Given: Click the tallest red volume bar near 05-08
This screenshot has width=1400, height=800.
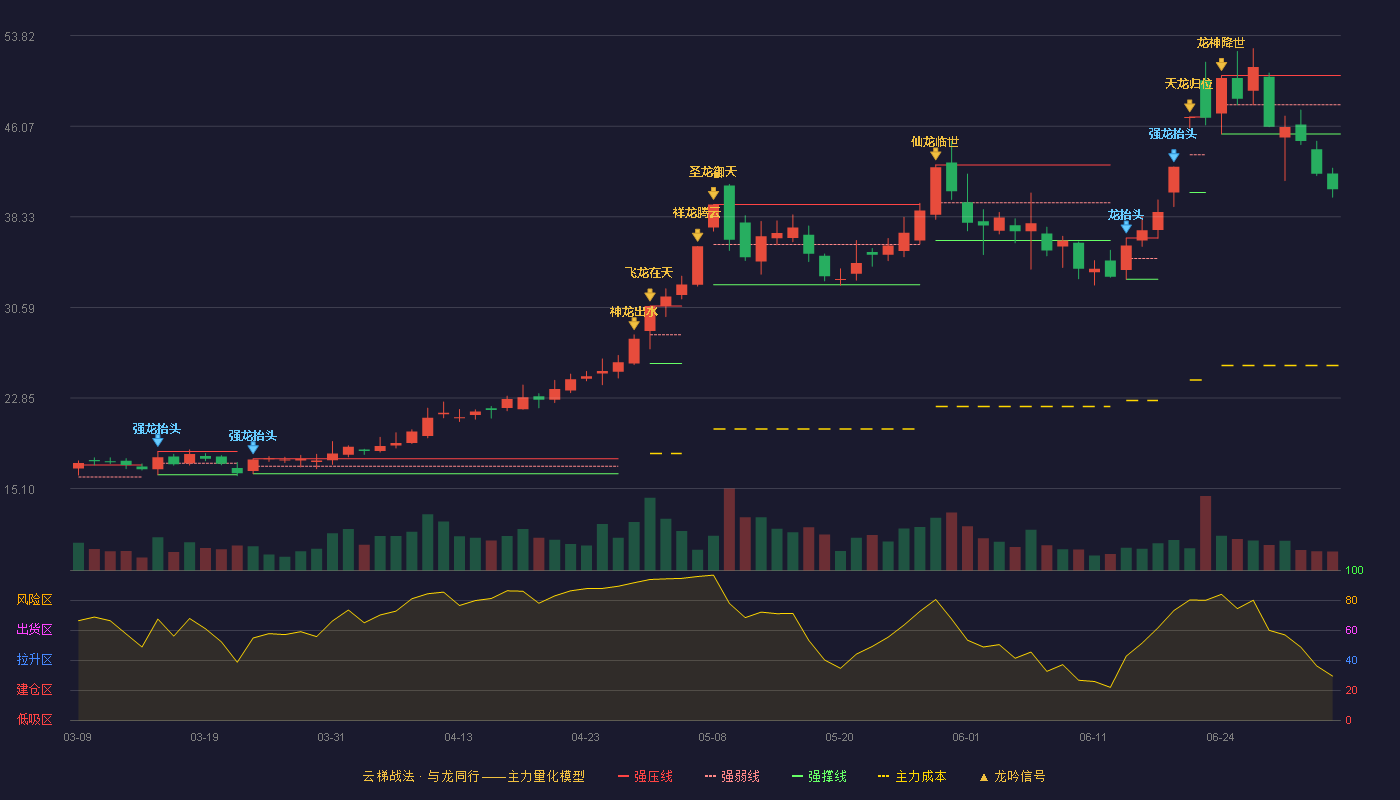Looking at the screenshot, I should pyautogui.click(x=729, y=529).
